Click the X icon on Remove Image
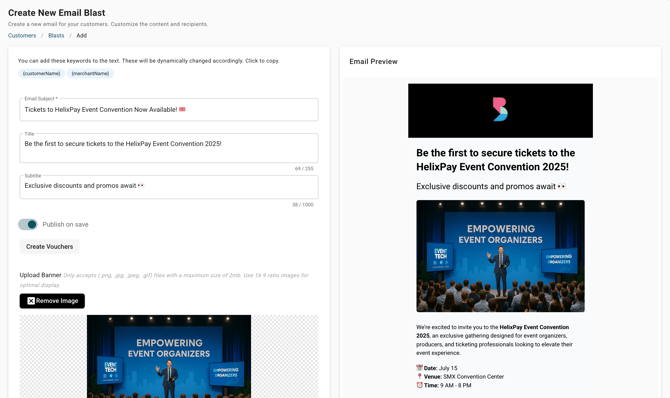 click(x=31, y=301)
